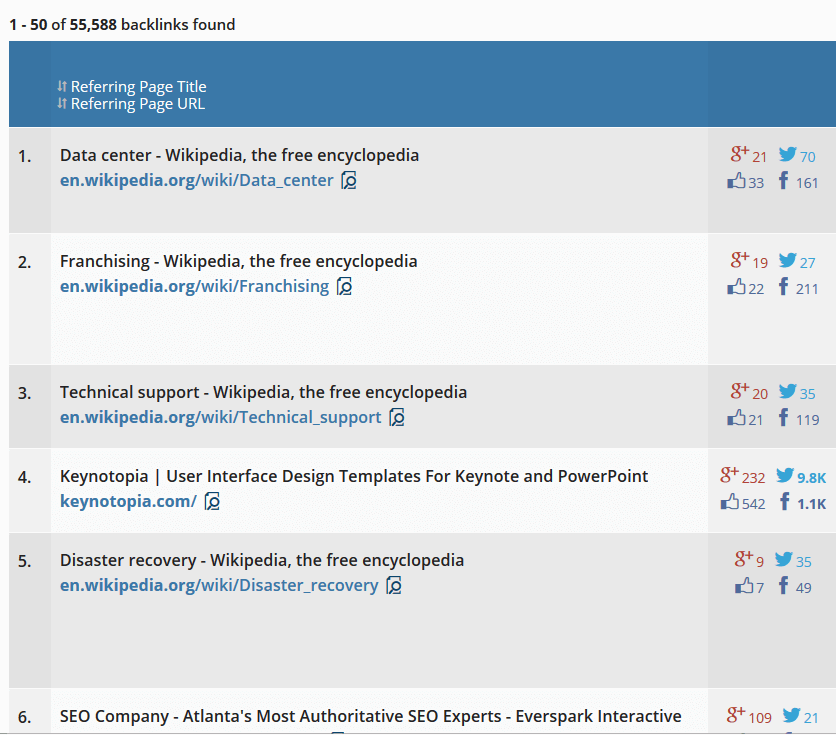Click Twitter count 9.8K in Keynotopia row

tap(811, 478)
